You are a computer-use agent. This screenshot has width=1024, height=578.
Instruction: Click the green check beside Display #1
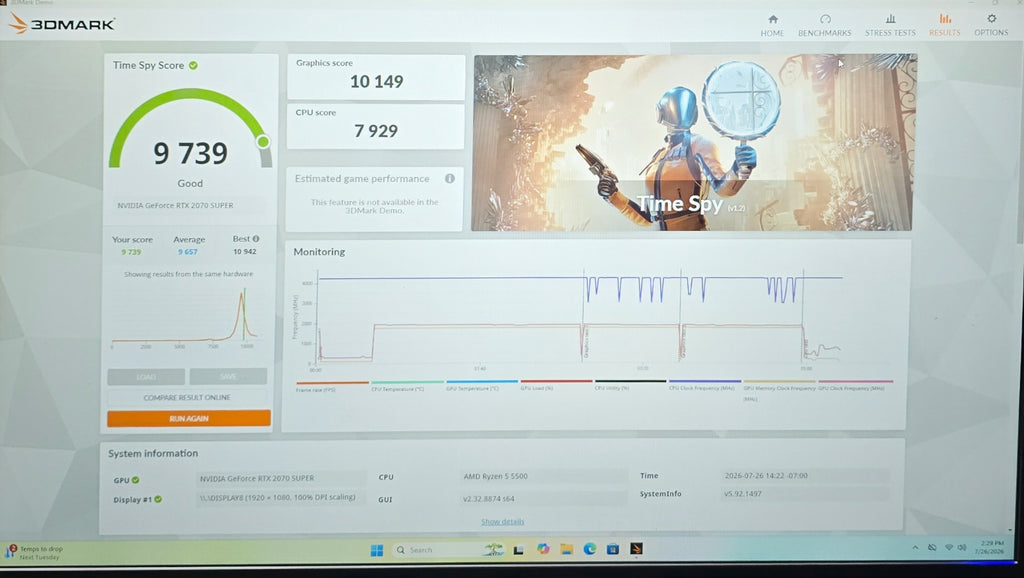158,499
